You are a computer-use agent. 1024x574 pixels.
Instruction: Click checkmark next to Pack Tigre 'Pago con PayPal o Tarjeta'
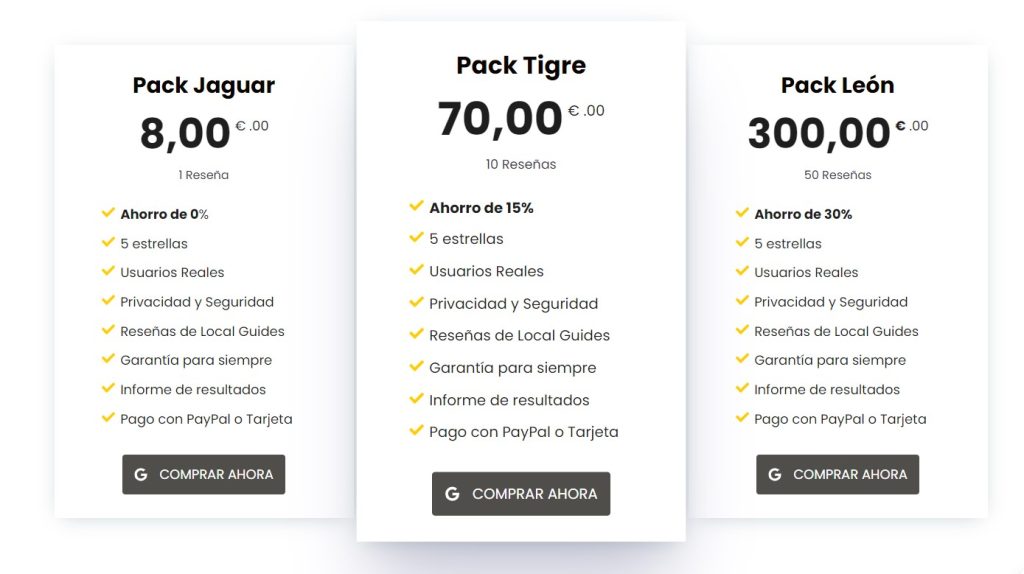coord(416,431)
